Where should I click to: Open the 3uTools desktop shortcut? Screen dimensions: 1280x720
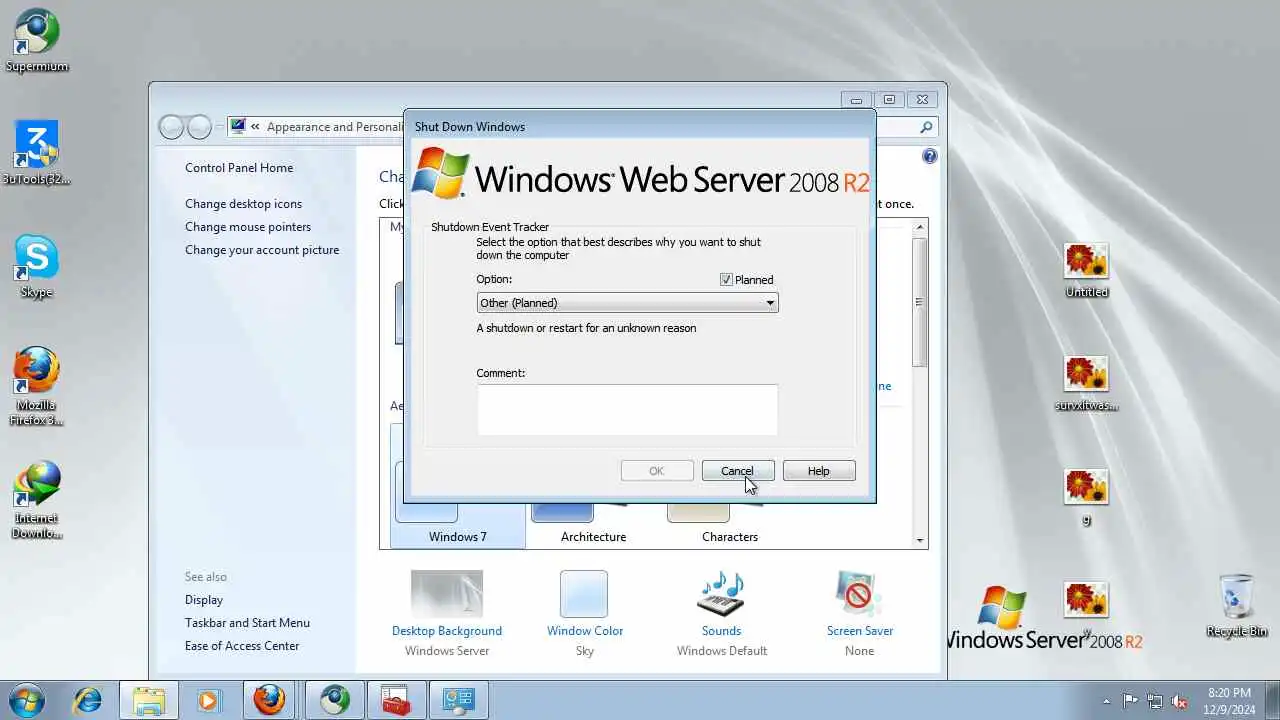tap(37, 153)
